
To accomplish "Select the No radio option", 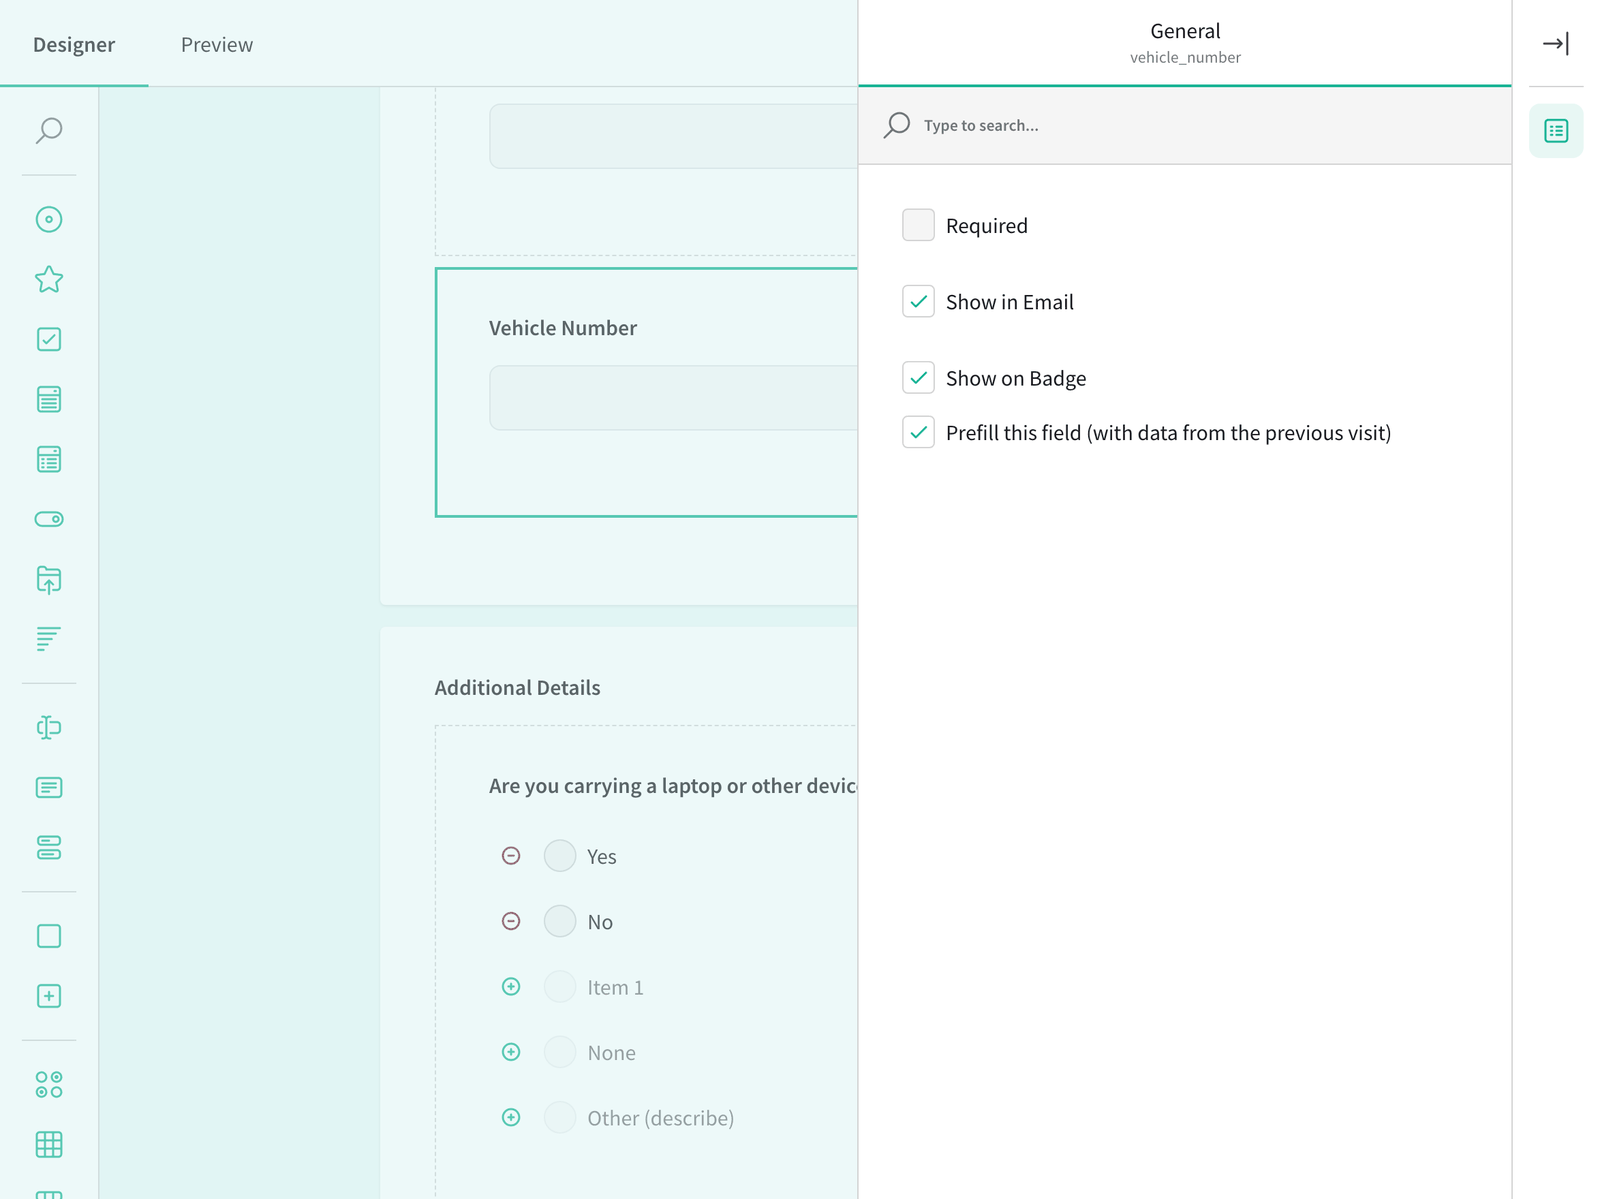I will (560, 921).
